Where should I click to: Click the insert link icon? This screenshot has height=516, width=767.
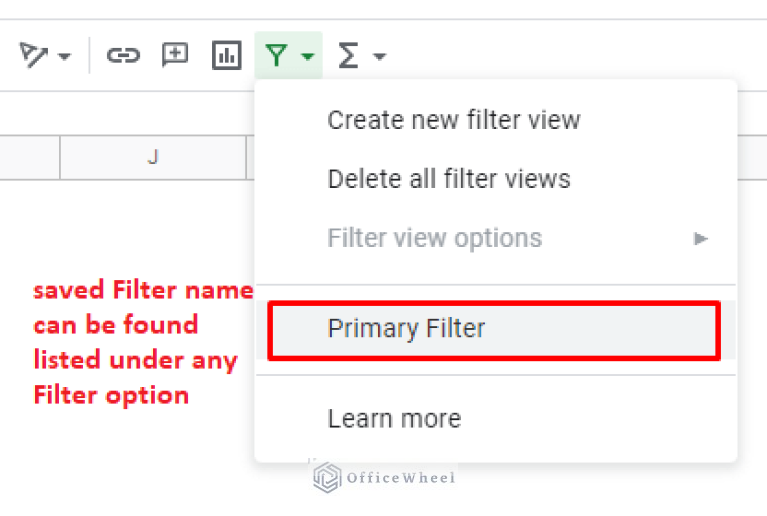123,56
